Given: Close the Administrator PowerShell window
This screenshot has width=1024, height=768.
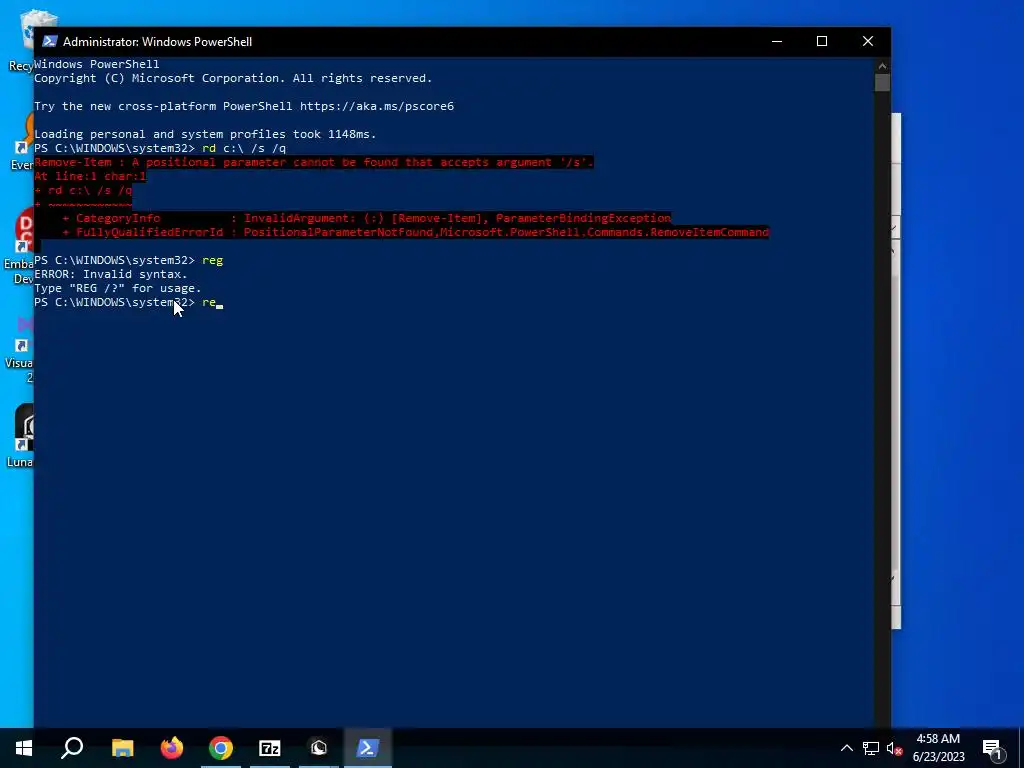Looking at the screenshot, I should [868, 41].
